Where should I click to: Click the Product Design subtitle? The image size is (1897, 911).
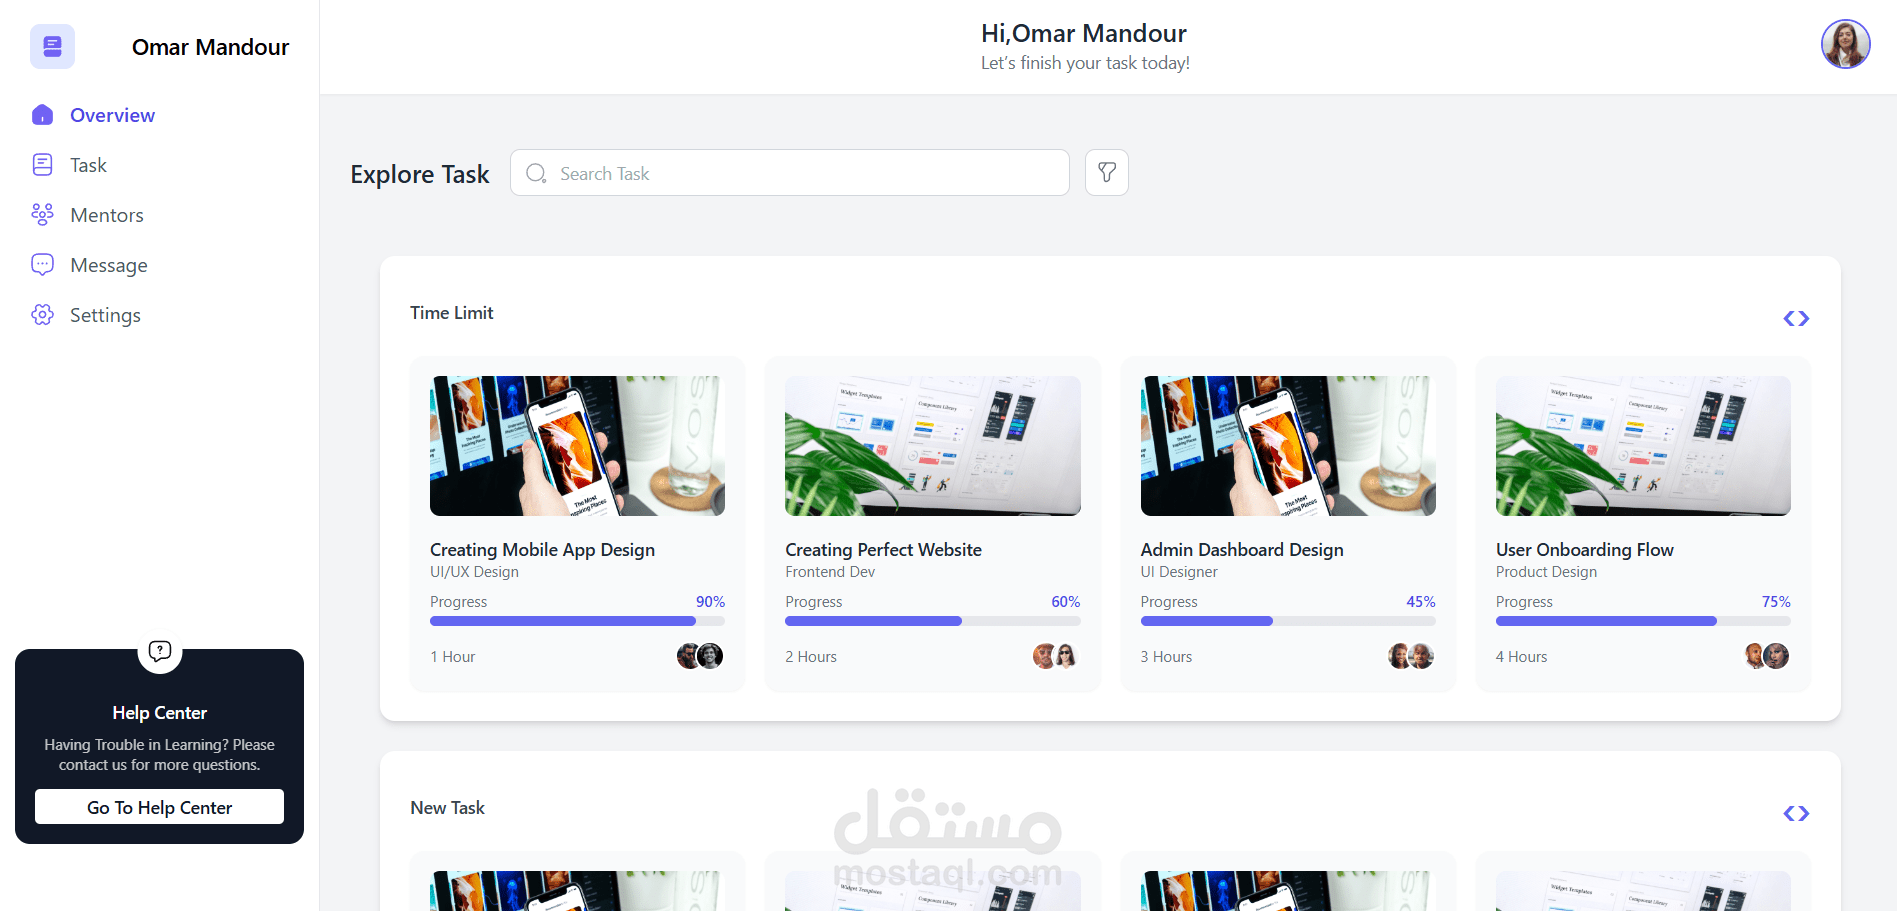(1546, 572)
